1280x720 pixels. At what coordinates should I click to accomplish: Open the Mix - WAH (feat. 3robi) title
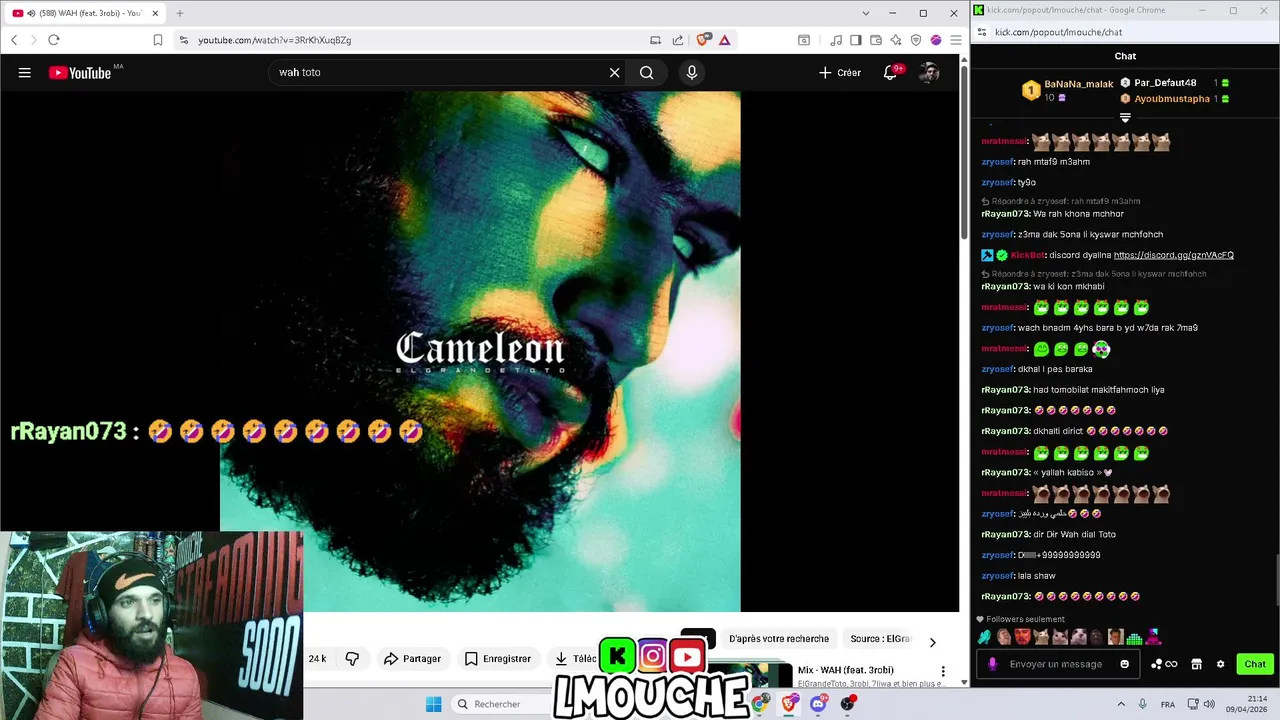(x=846, y=670)
